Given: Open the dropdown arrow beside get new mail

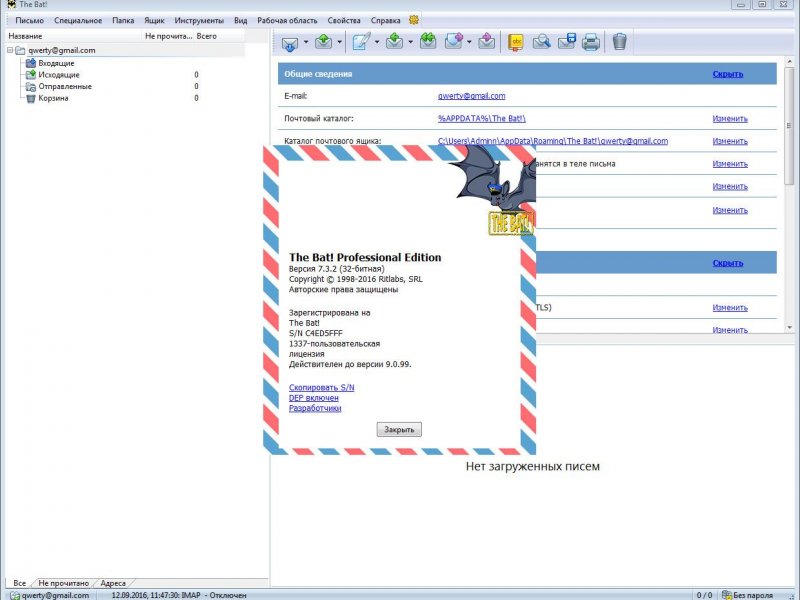Looking at the screenshot, I should tap(306, 42).
